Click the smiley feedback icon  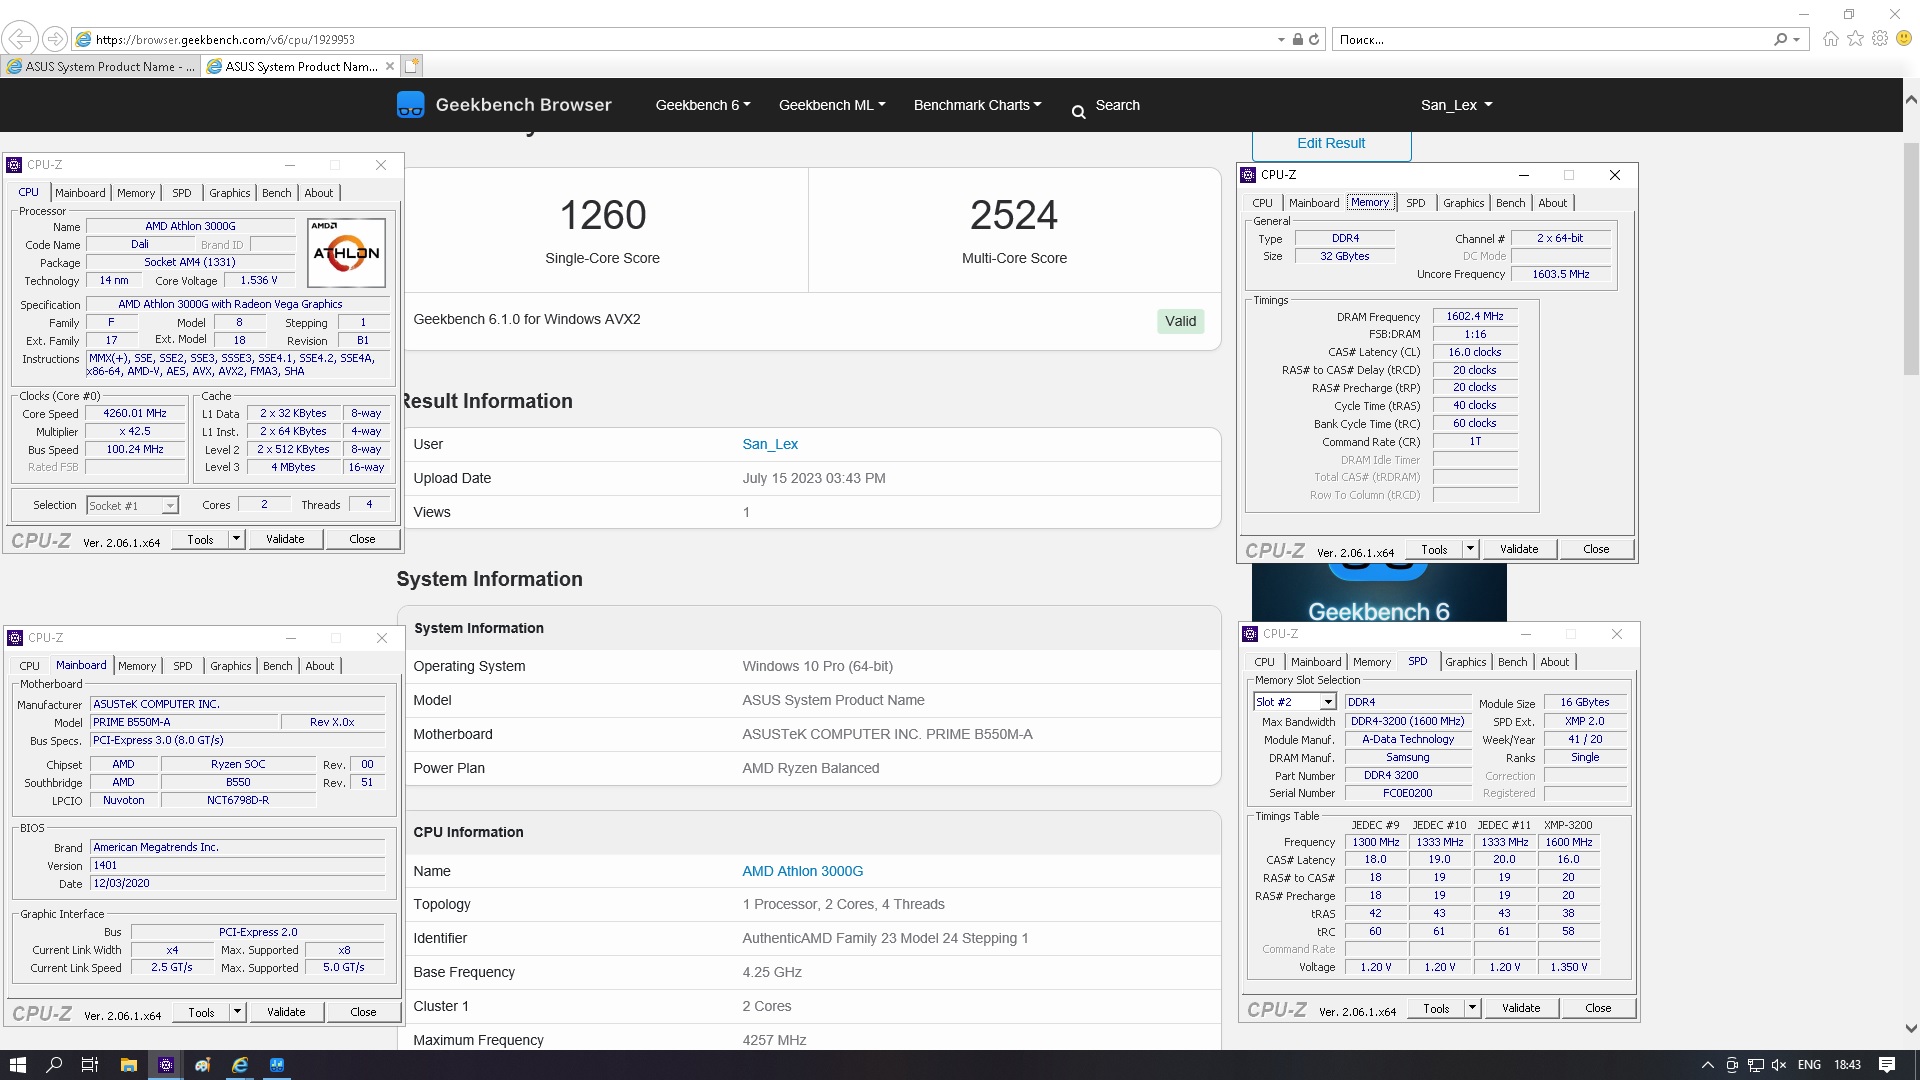(1904, 38)
